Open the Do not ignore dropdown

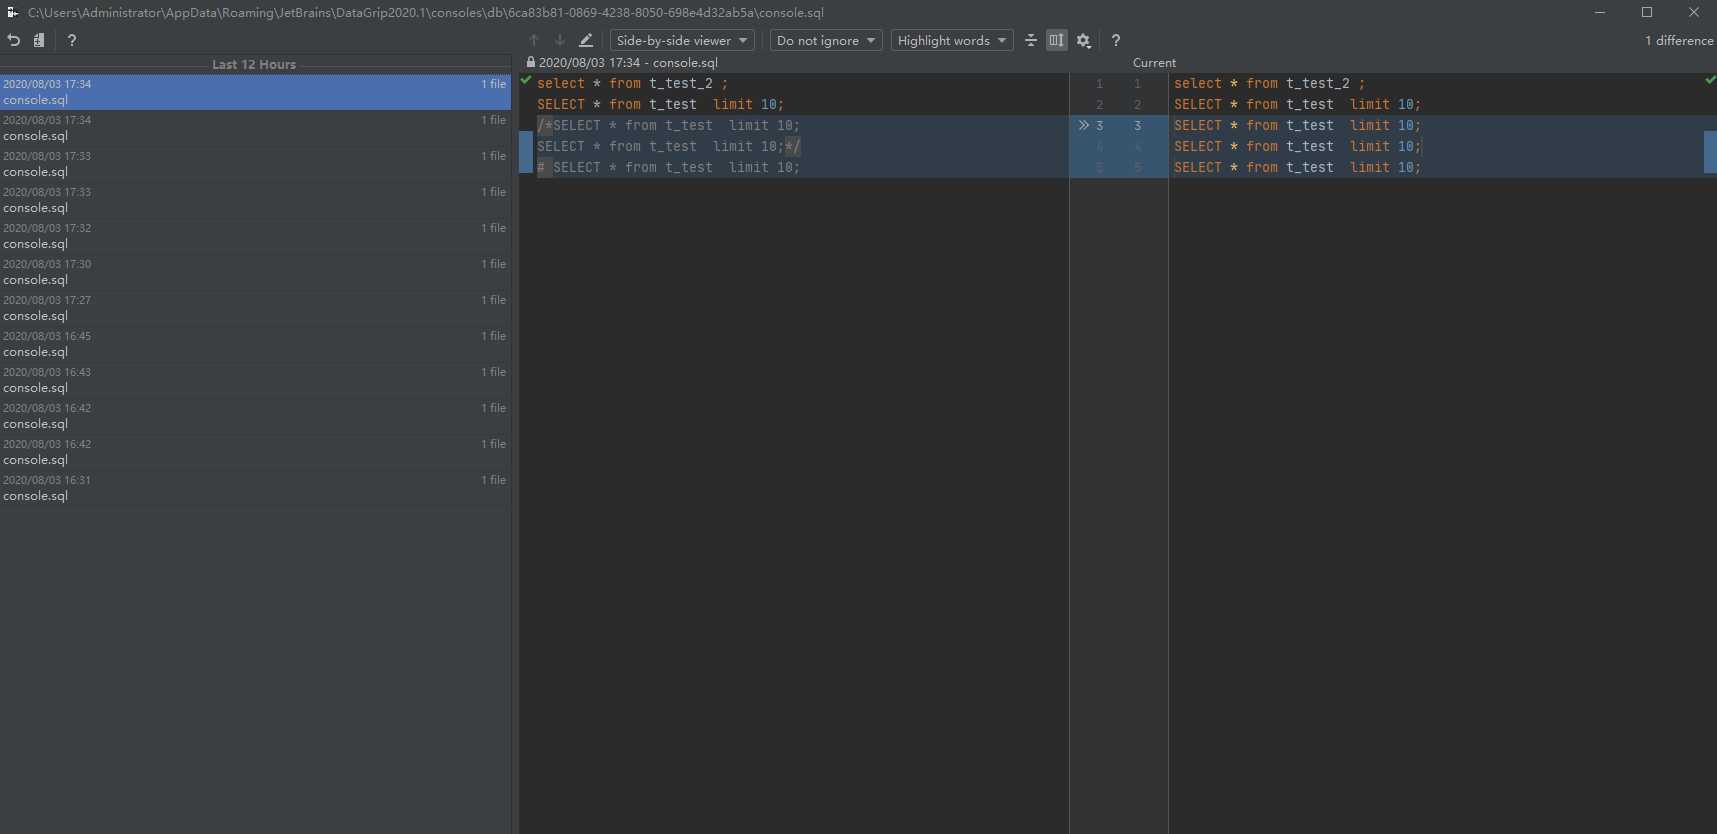pyautogui.click(x=826, y=40)
